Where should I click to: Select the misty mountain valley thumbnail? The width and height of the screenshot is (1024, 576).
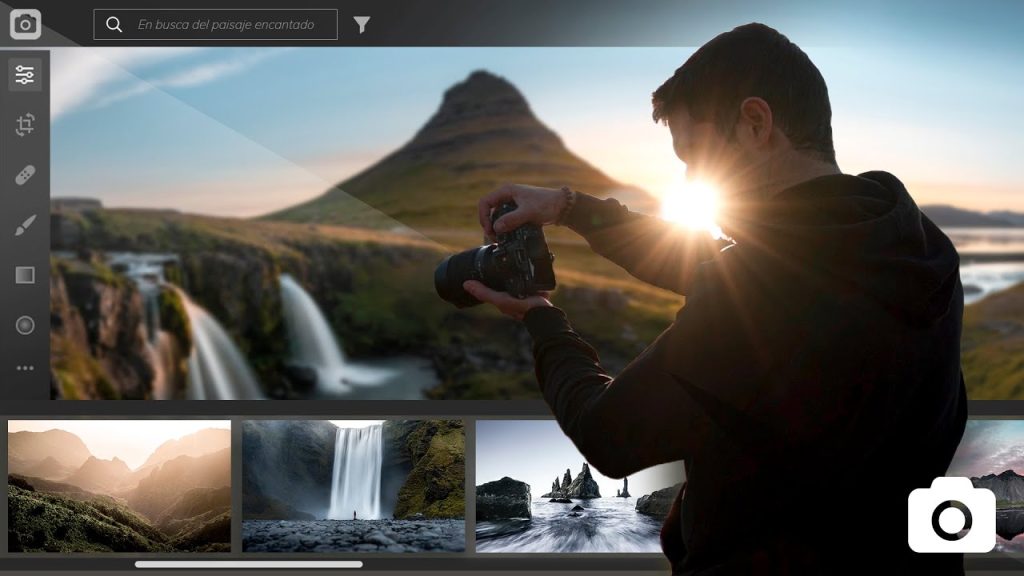coord(120,486)
